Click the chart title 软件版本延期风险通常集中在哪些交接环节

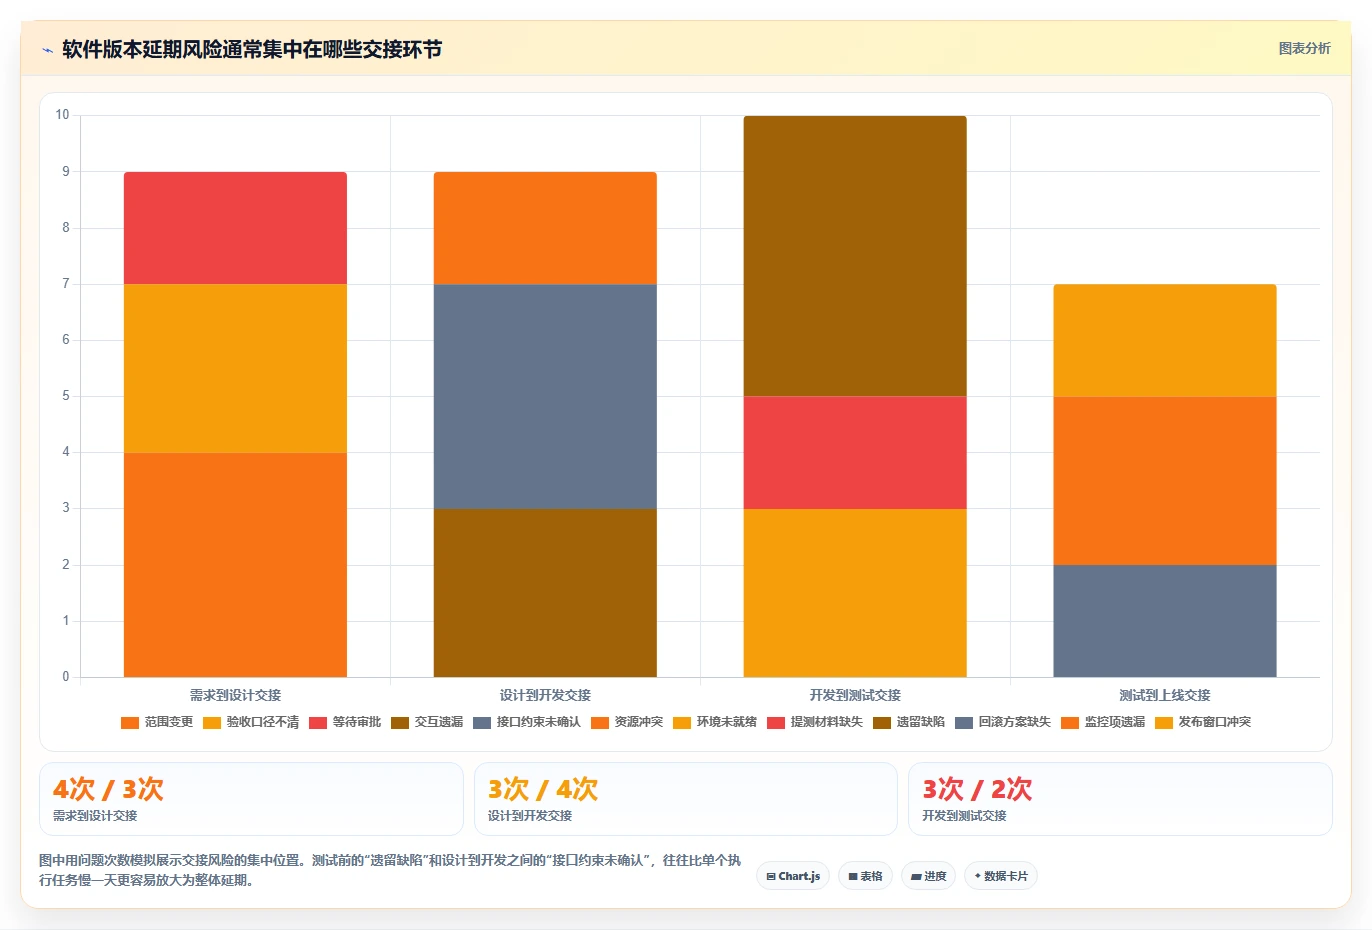click(x=252, y=49)
